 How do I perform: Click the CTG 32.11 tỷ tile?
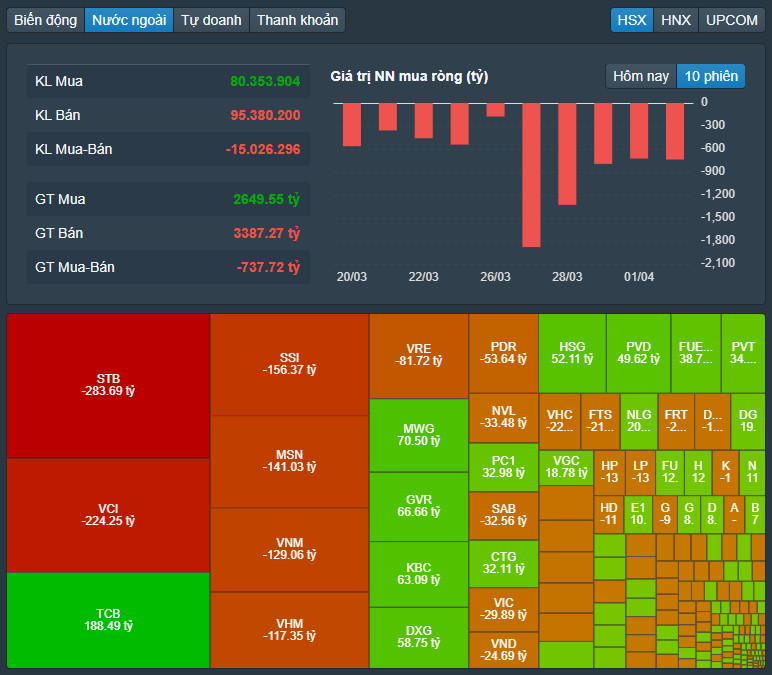coord(504,564)
